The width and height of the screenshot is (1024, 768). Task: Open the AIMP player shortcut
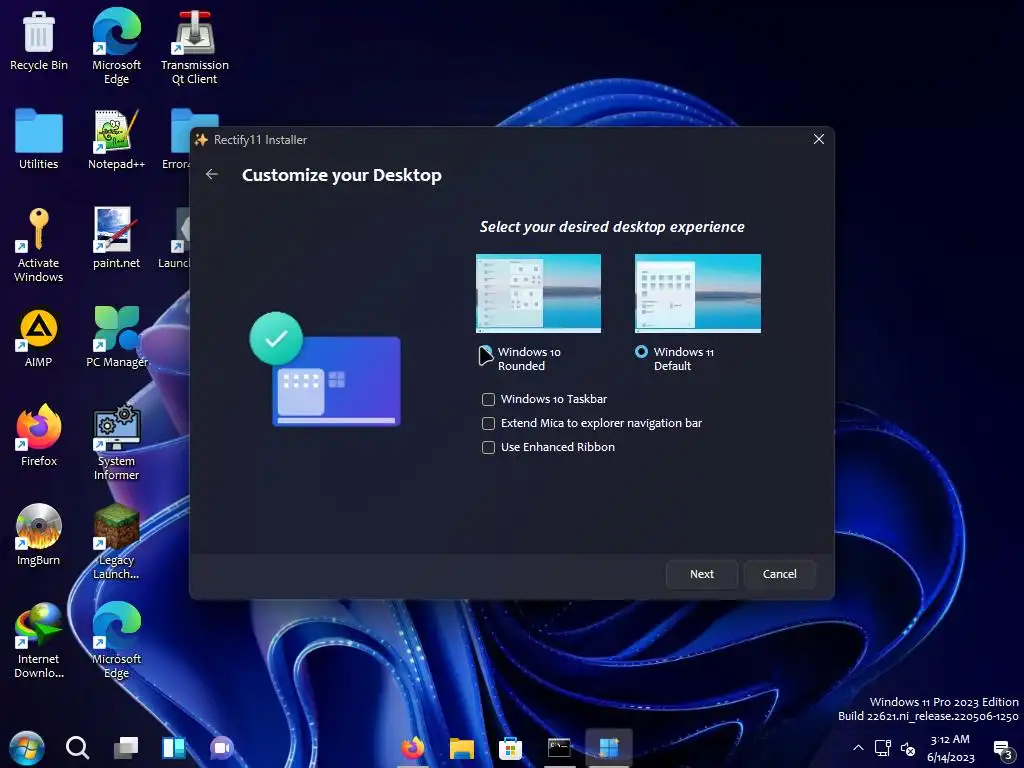tap(39, 338)
